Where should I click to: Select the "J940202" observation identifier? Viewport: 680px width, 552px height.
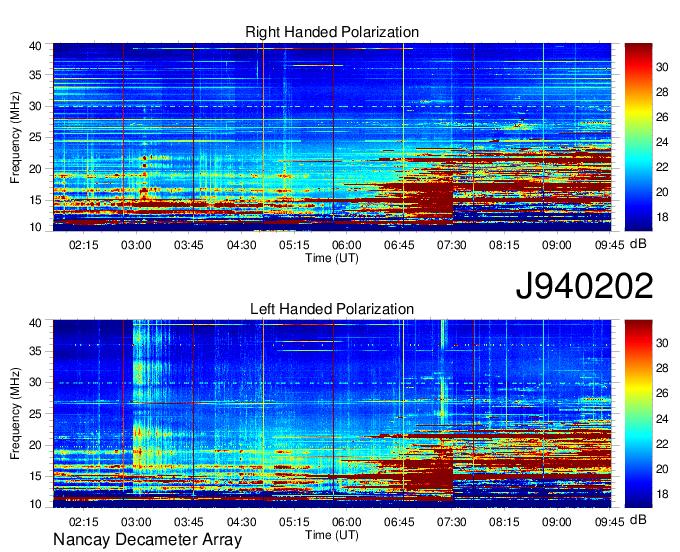pos(584,286)
